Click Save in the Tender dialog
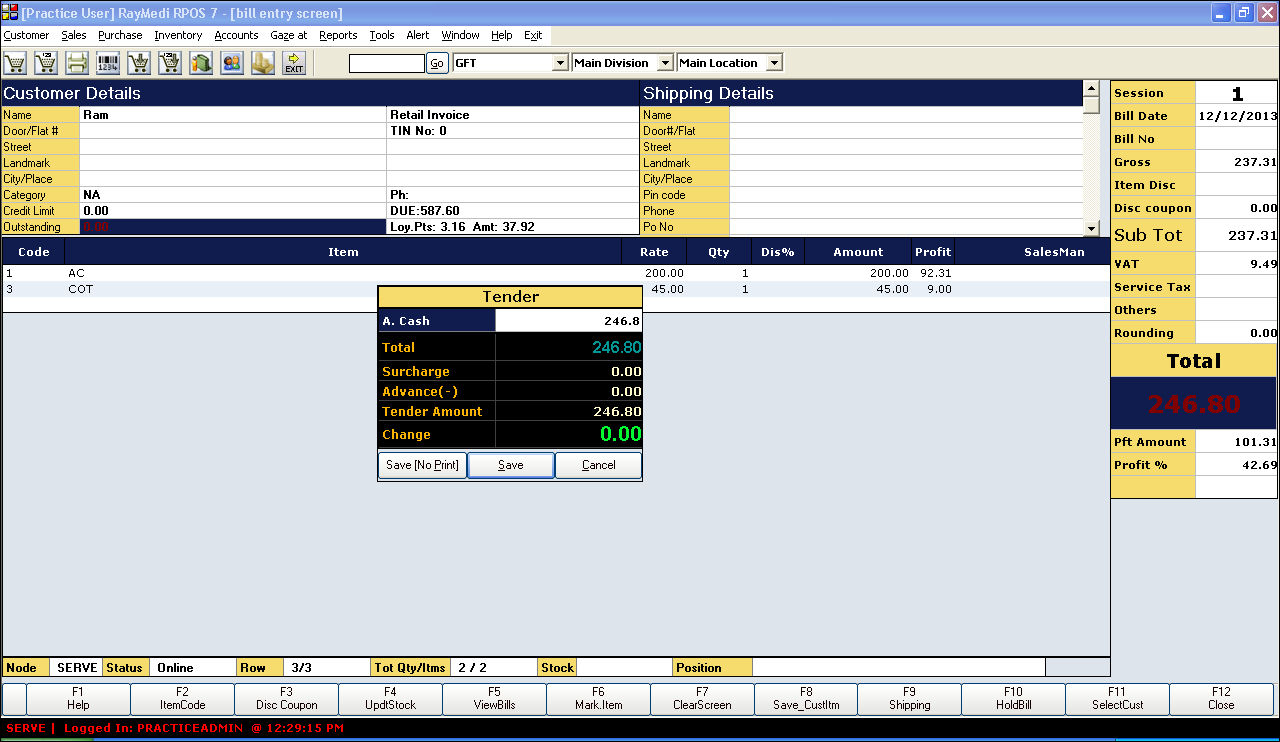This screenshot has width=1280, height=742. tap(510, 465)
